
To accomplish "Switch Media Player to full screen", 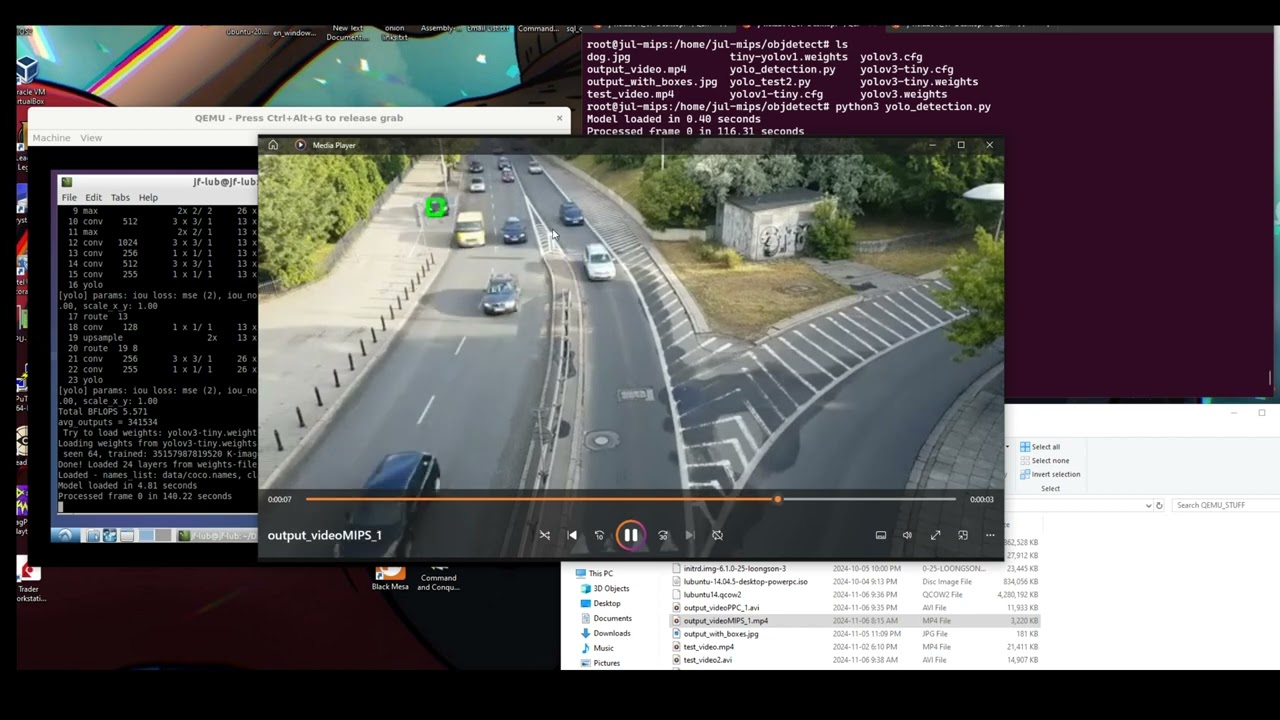I will click(x=935, y=535).
